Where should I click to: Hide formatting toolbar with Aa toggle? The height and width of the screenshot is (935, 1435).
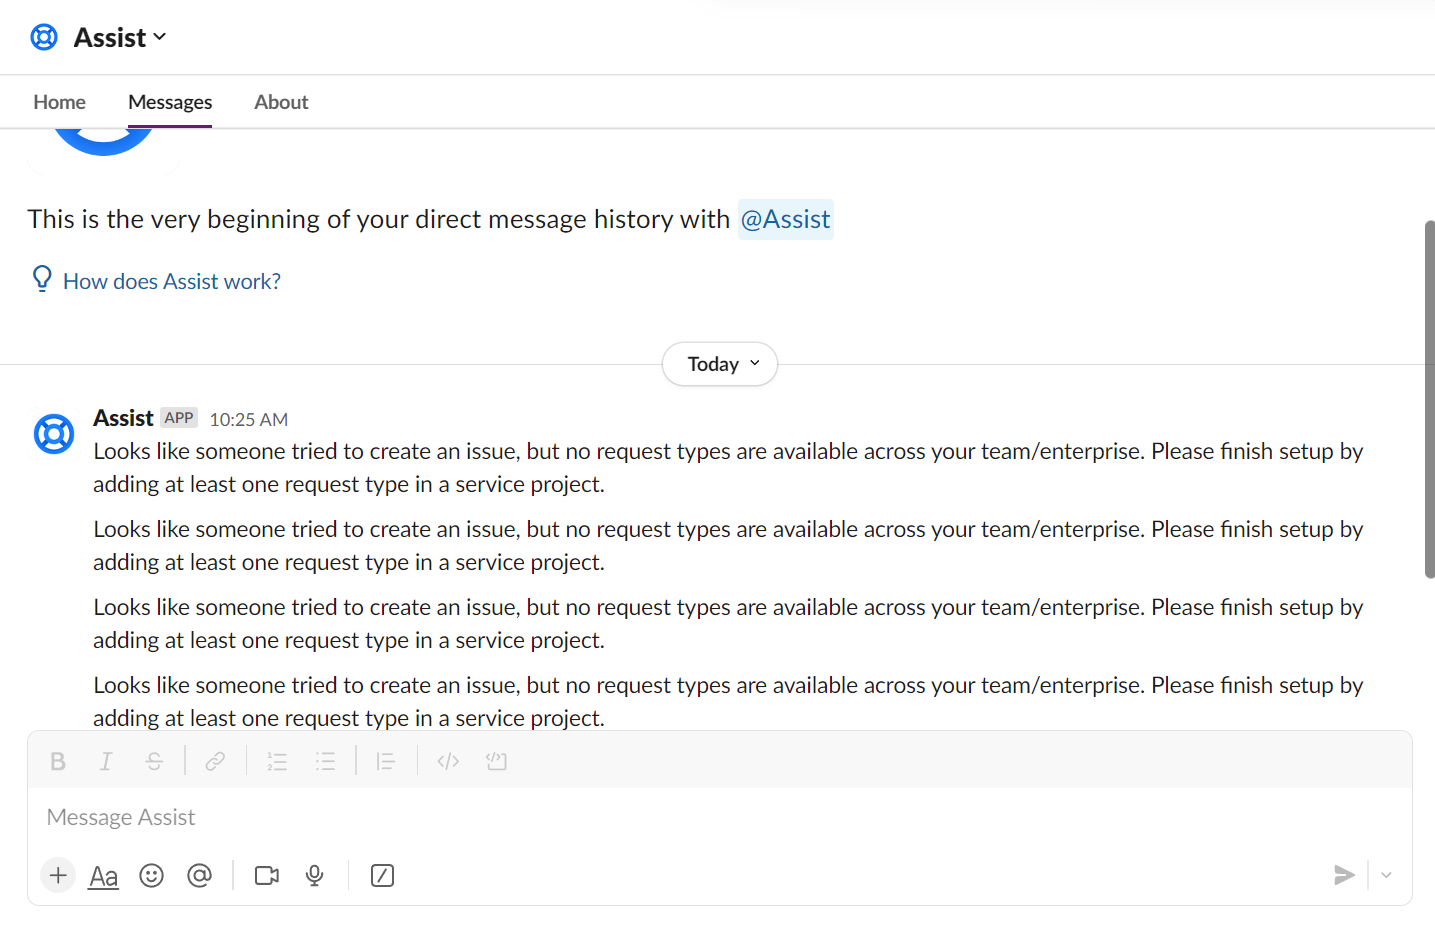coord(104,876)
